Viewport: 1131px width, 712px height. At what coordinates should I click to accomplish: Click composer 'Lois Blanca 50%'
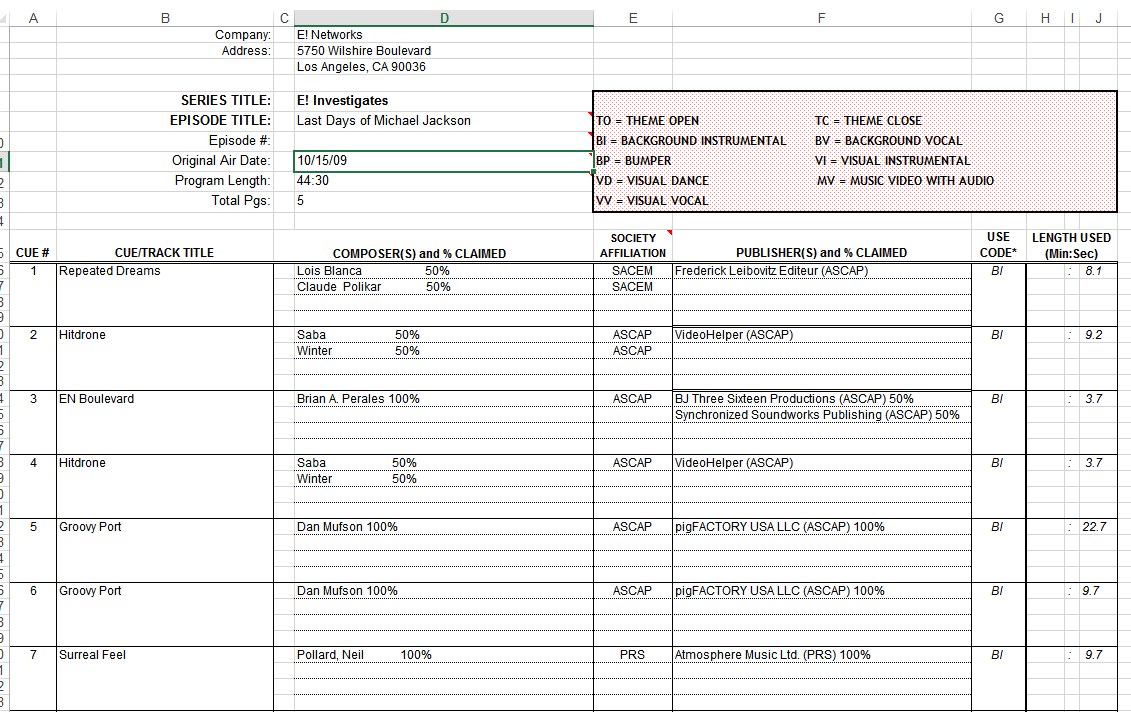coord(373,271)
